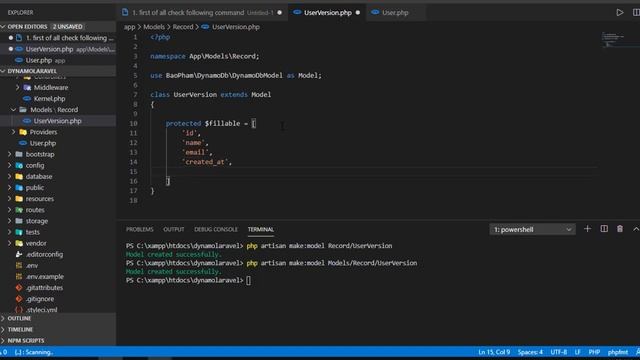This screenshot has height=360, width=640.
Task: Click the code minimap preview
Action: 612,39
